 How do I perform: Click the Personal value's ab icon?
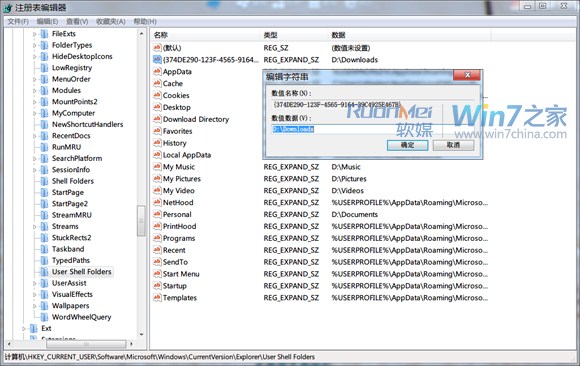pos(157,214)
